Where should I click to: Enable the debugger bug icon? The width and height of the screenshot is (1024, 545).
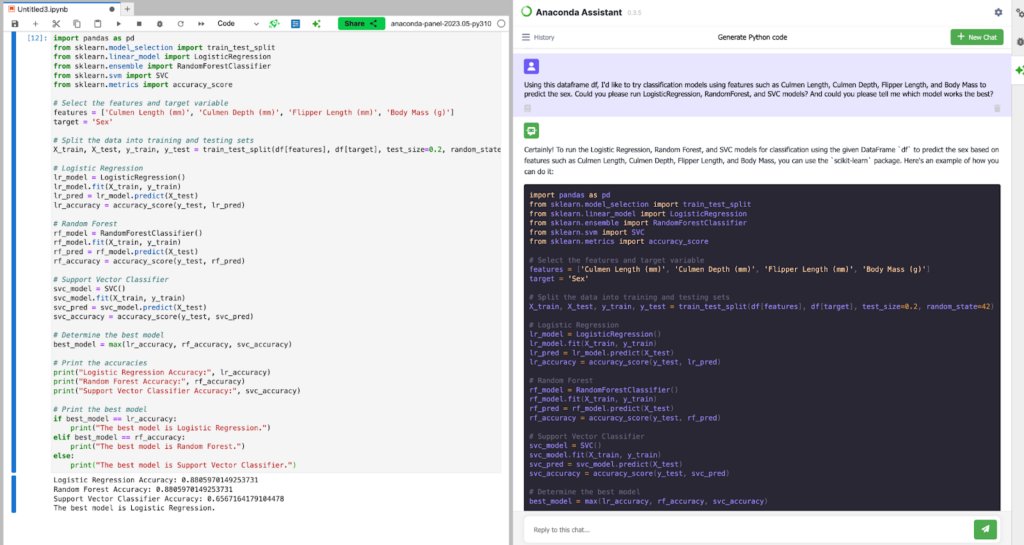click(159, 24)
